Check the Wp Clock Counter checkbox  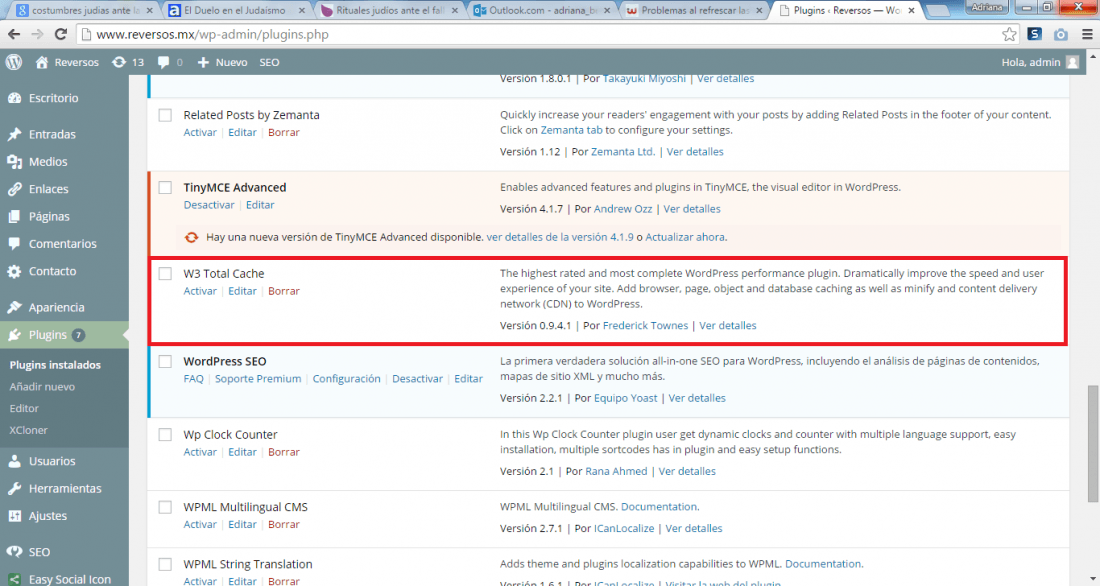point(165,434)
